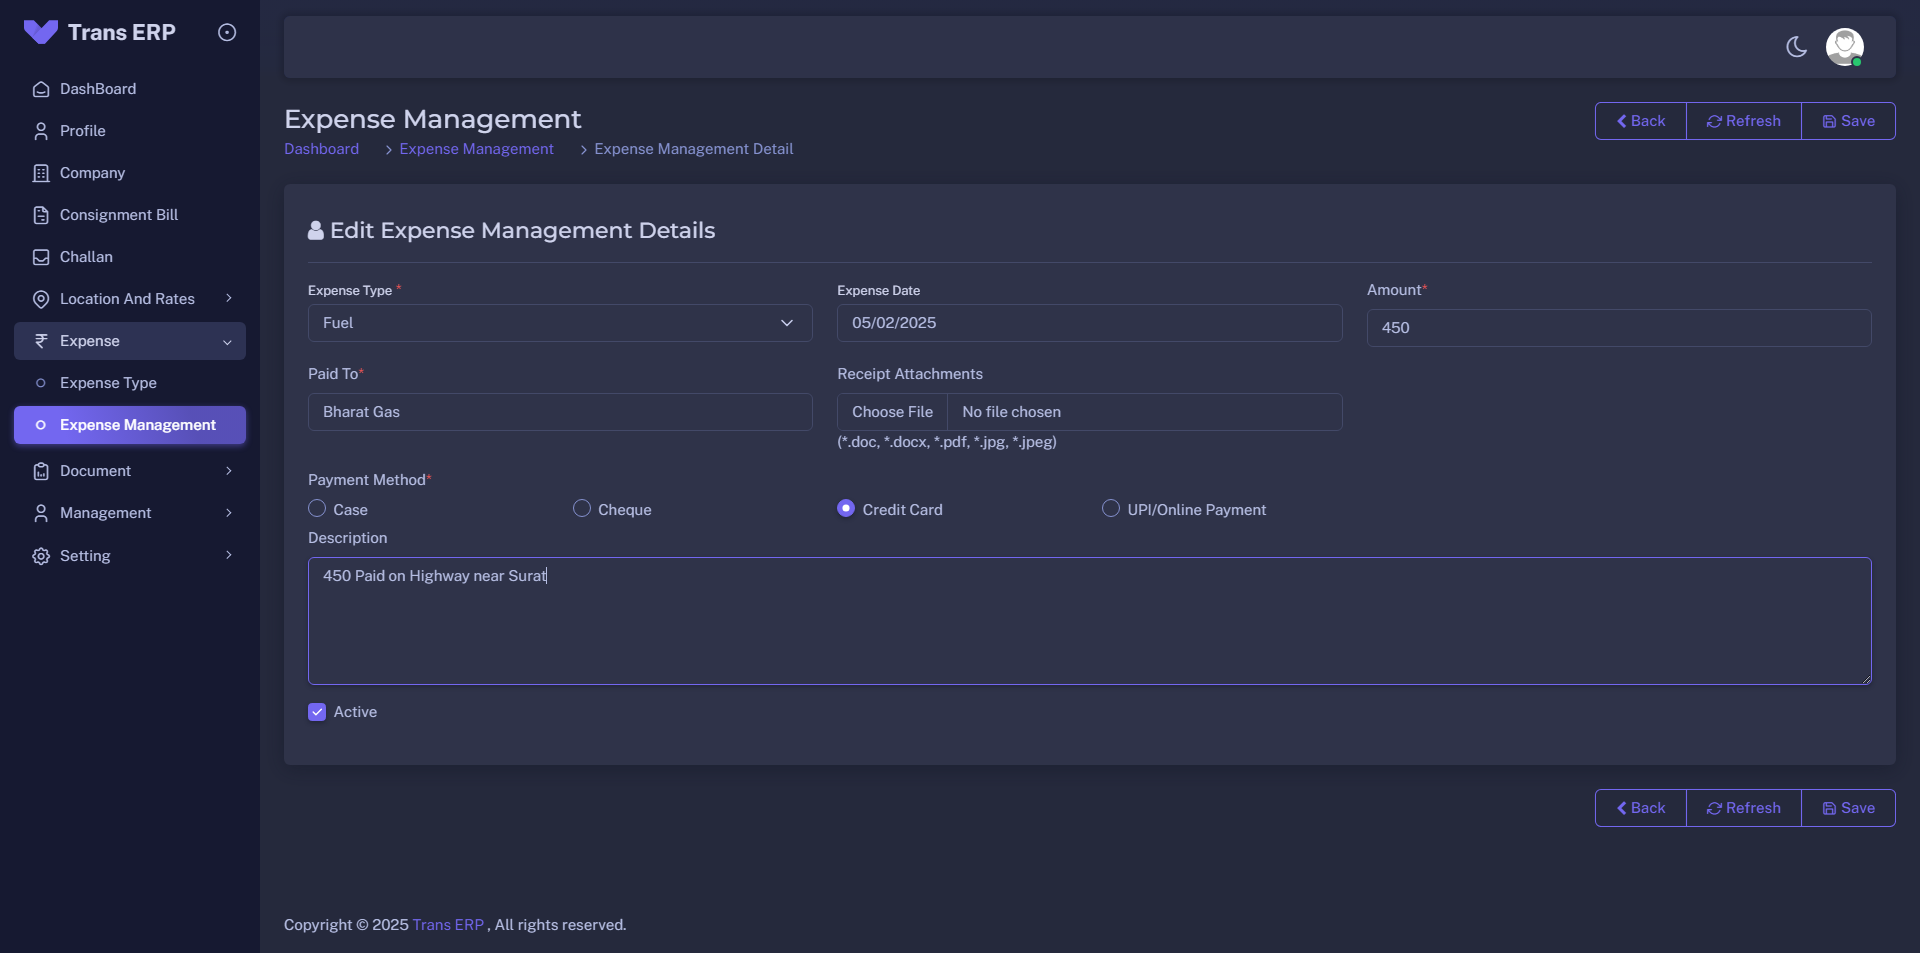Click inside the Description text area
Viewport: 1920px width, 953px height.
1090,621
